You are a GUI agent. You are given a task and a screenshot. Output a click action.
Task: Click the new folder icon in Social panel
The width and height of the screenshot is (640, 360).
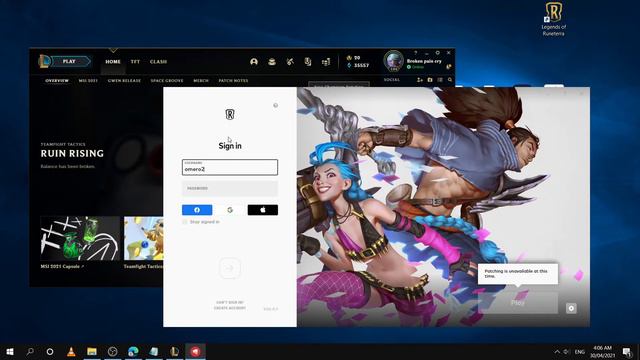pyautogui.click(x=430, y=80)
